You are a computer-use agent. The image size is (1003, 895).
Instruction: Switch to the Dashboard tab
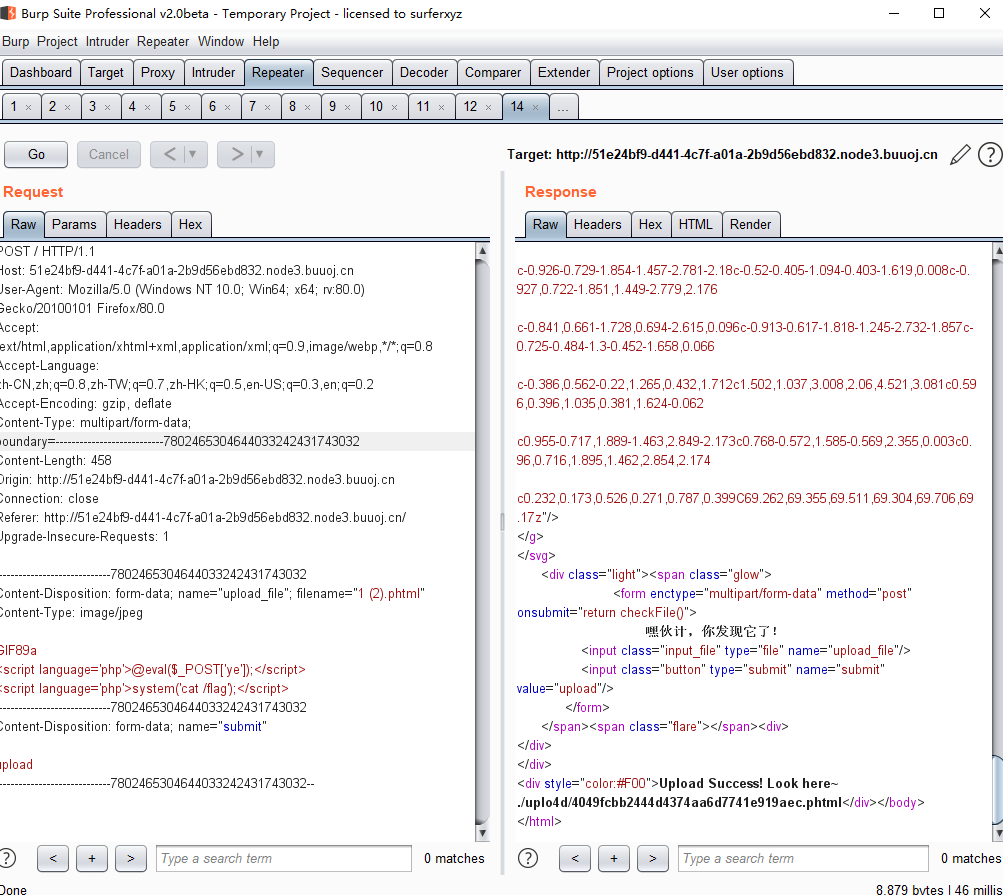(x=41, y=72)
